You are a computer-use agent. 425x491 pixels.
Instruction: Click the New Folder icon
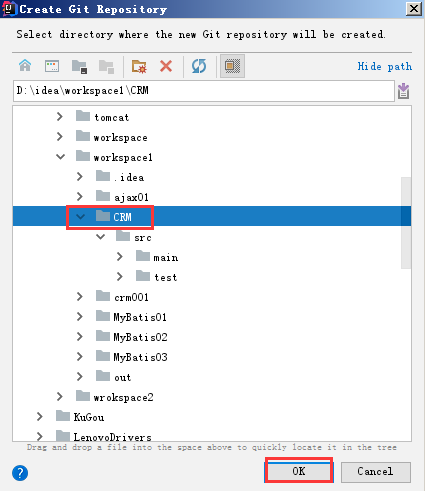[139, 66]
